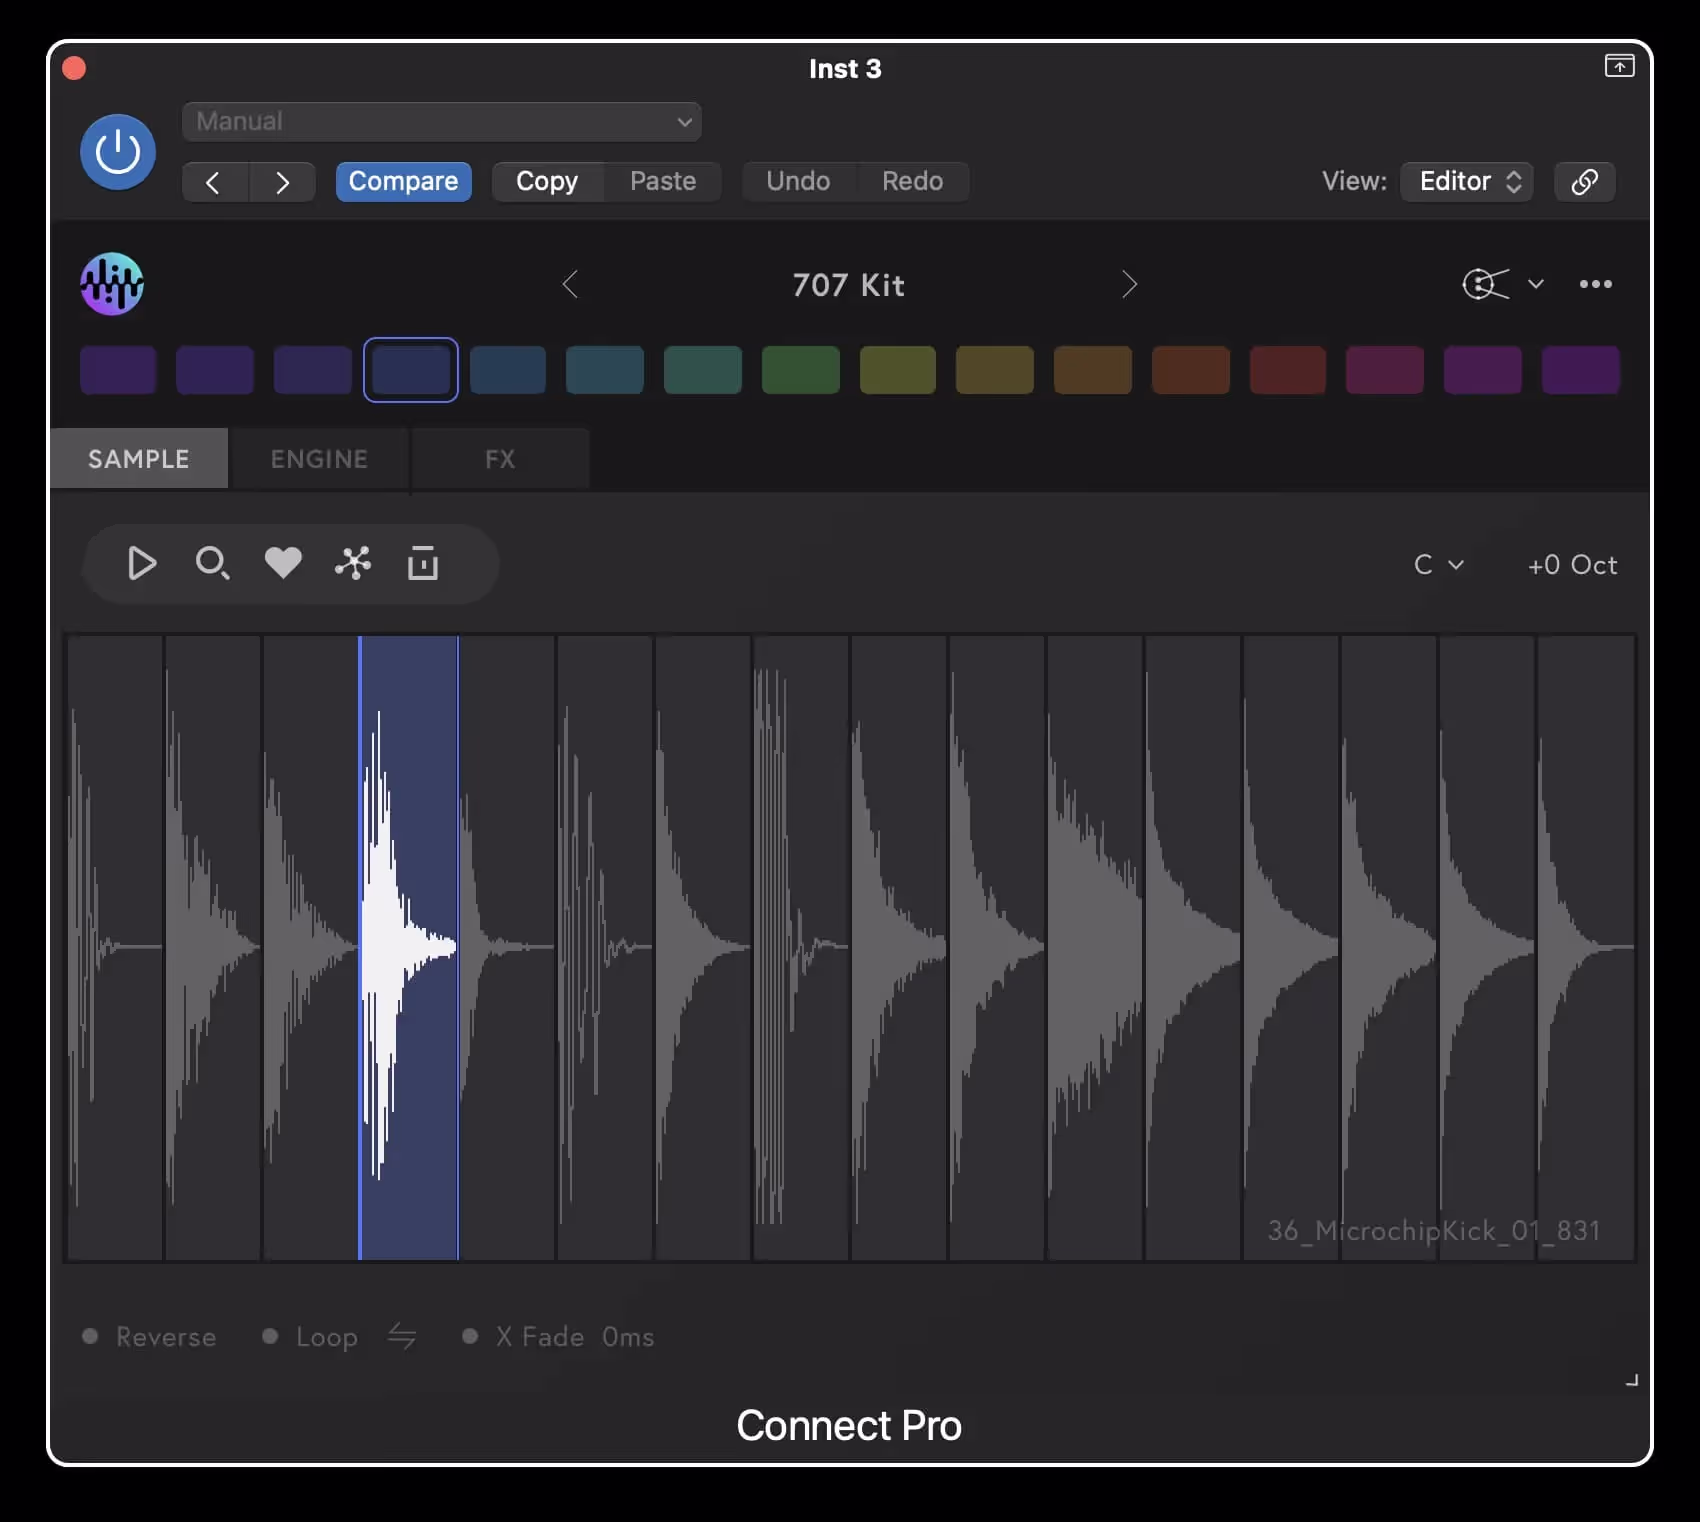Image resolution: width=1700 pixels, height=1522 pixels.
Task: Select the fifth blue pad
Action: pyautogui.click(x=508, y=370)
